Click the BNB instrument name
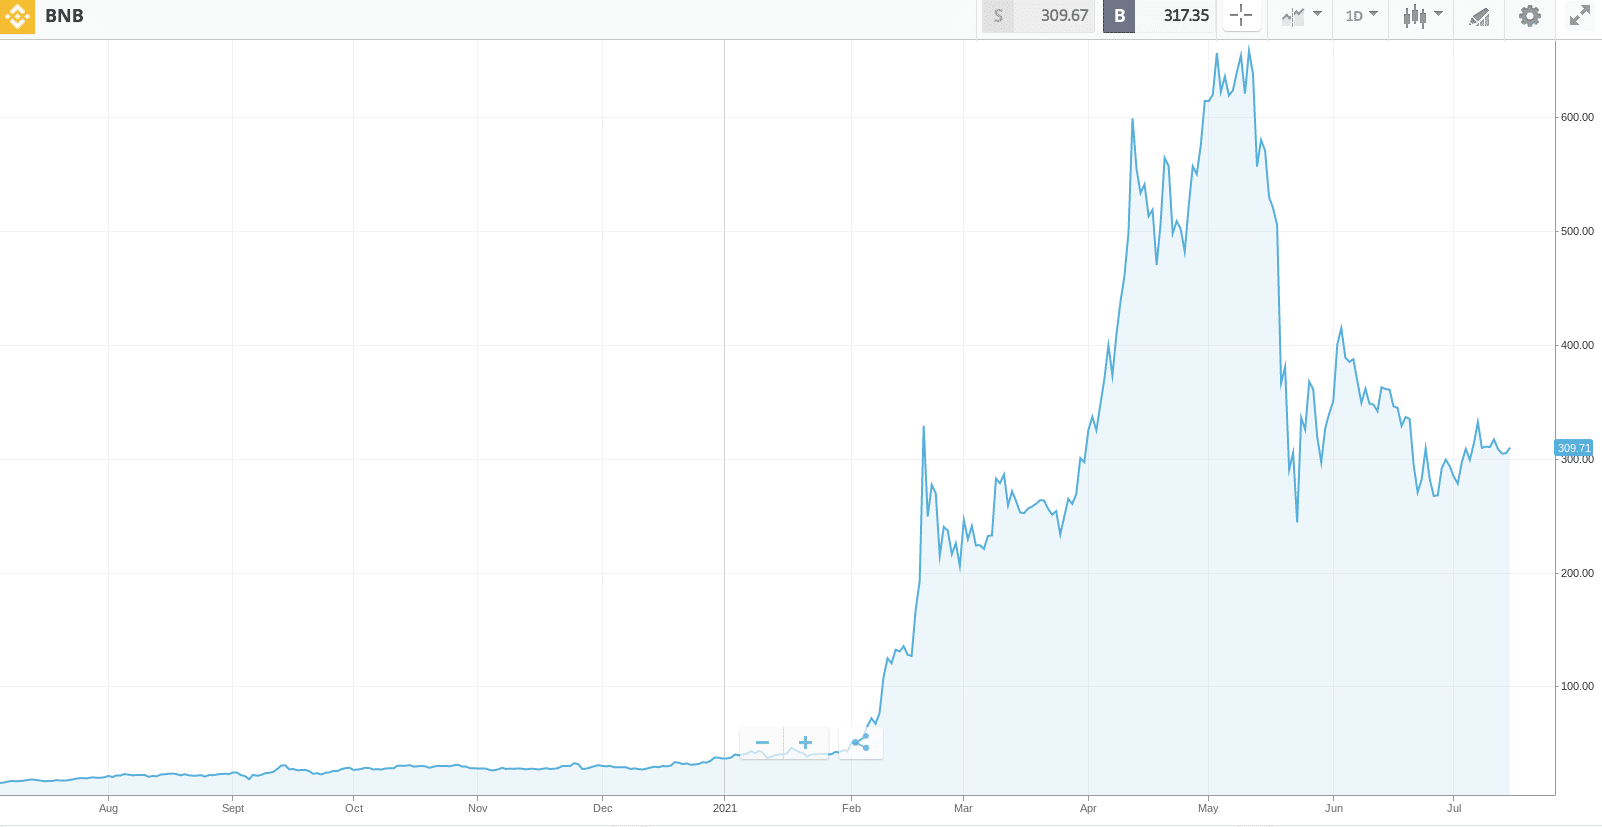This screenshot has height=827, width=1602. (x=64, y=16)
